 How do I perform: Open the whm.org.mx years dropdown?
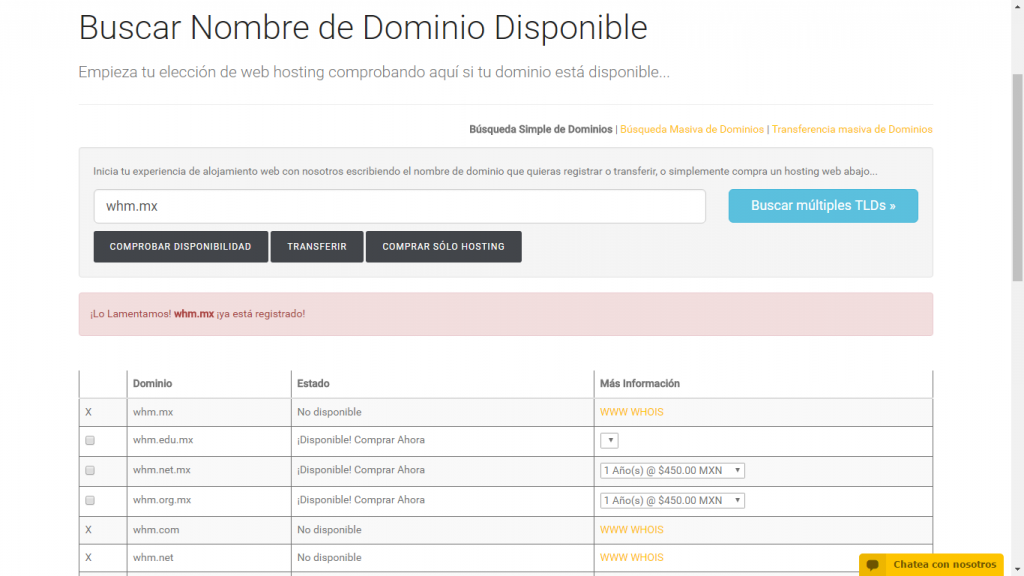click(672, 500)
